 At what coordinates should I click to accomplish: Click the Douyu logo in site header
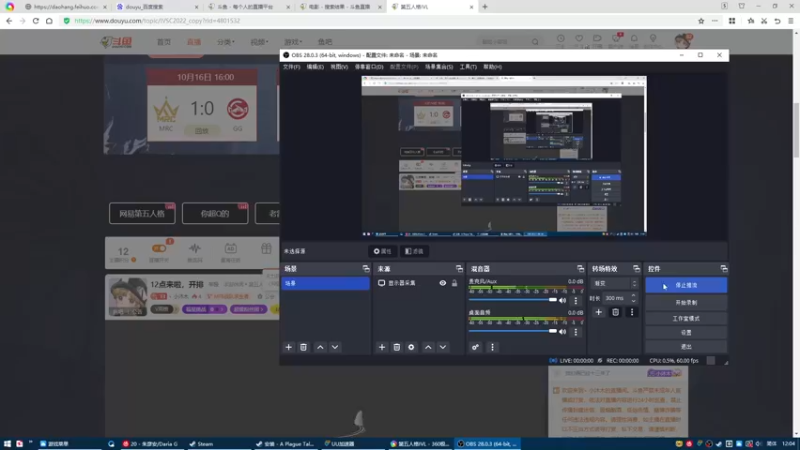(x=117, y=42)
